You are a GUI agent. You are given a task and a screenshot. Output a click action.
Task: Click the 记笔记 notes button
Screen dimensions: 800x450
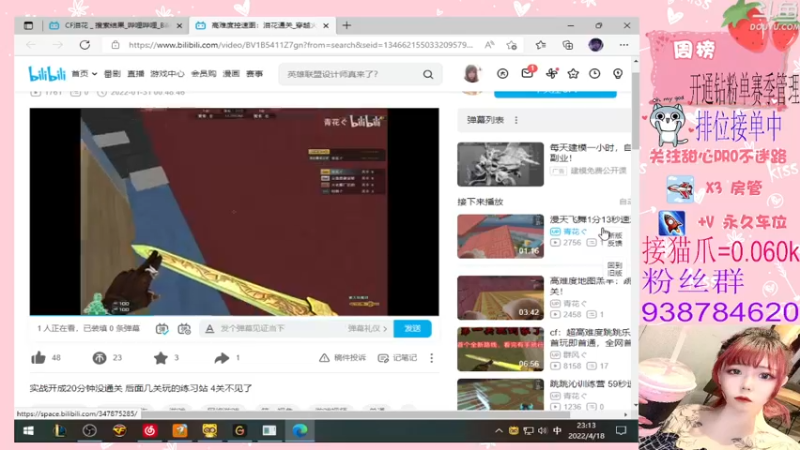397,358
